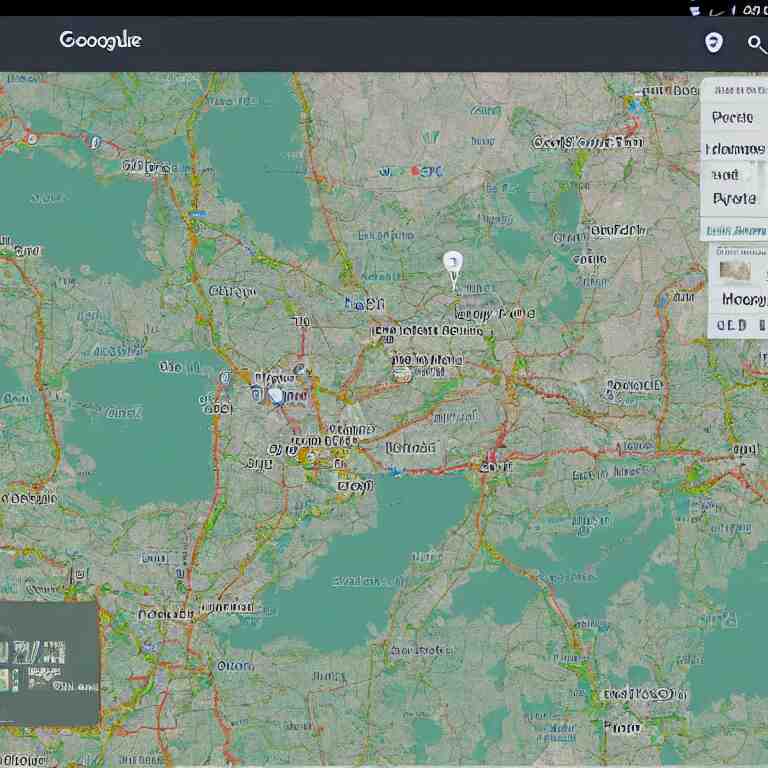Click the circular red marker at left edge
The height and width of the screenshot is (768, 768).
(x=31, y=138)
